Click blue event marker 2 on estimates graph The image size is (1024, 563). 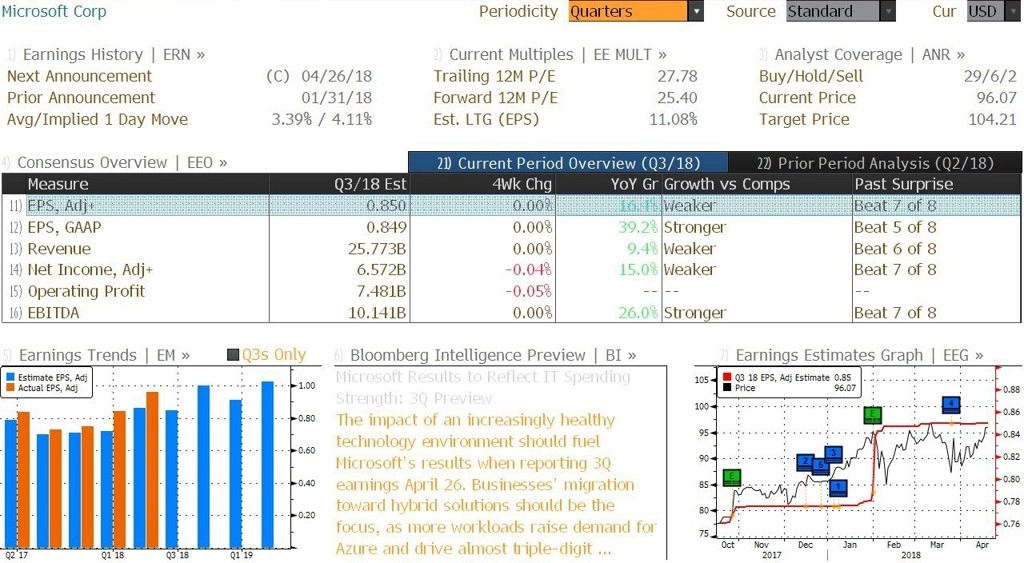pos(806,462)
